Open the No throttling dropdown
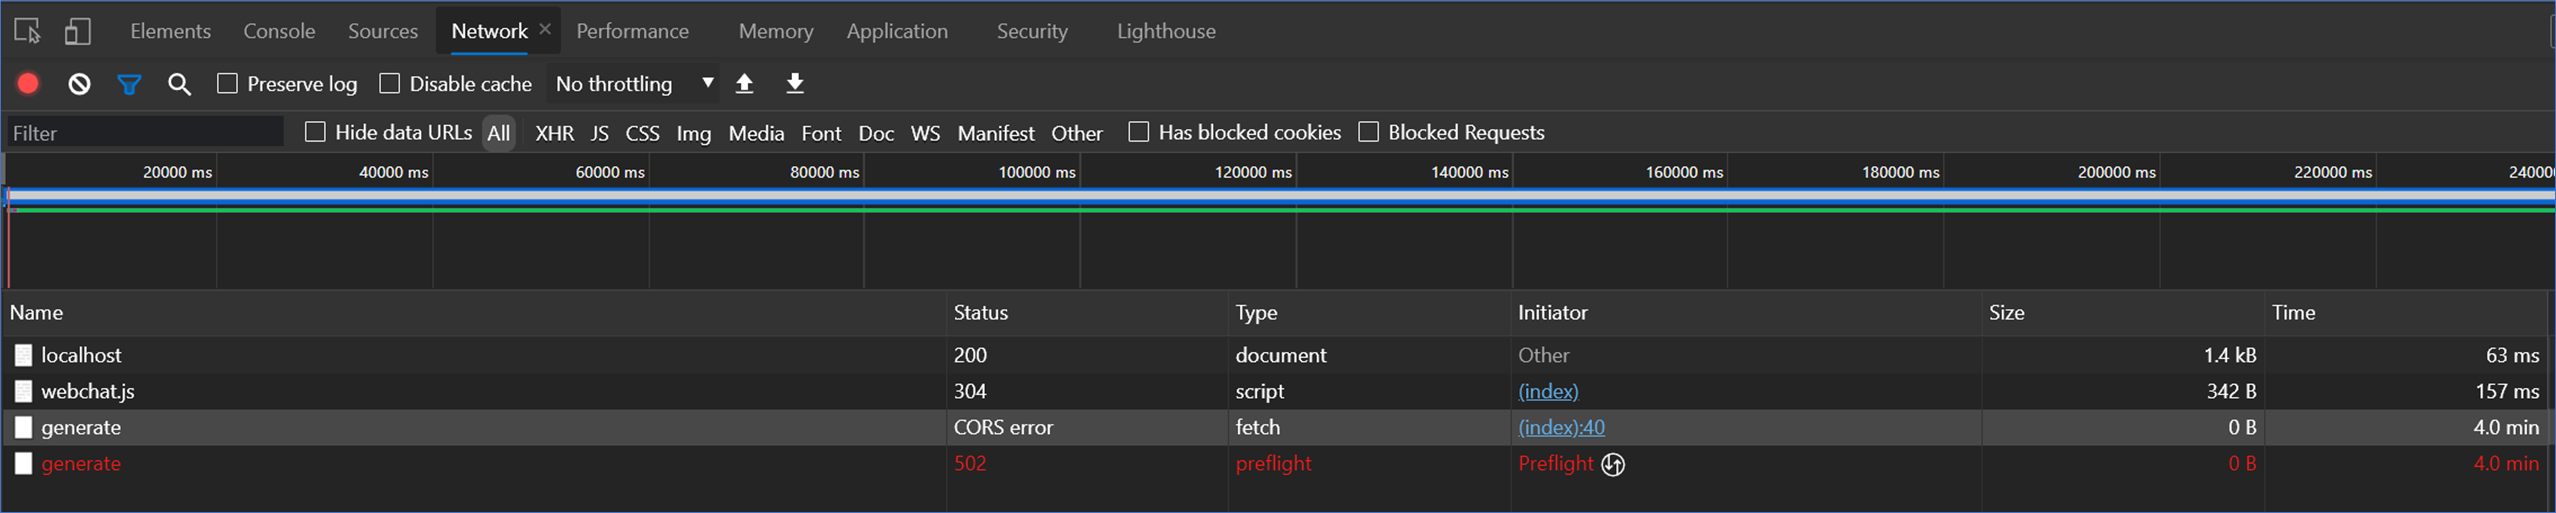Viewport: 2556px width, 513px height. coord(634,84)
